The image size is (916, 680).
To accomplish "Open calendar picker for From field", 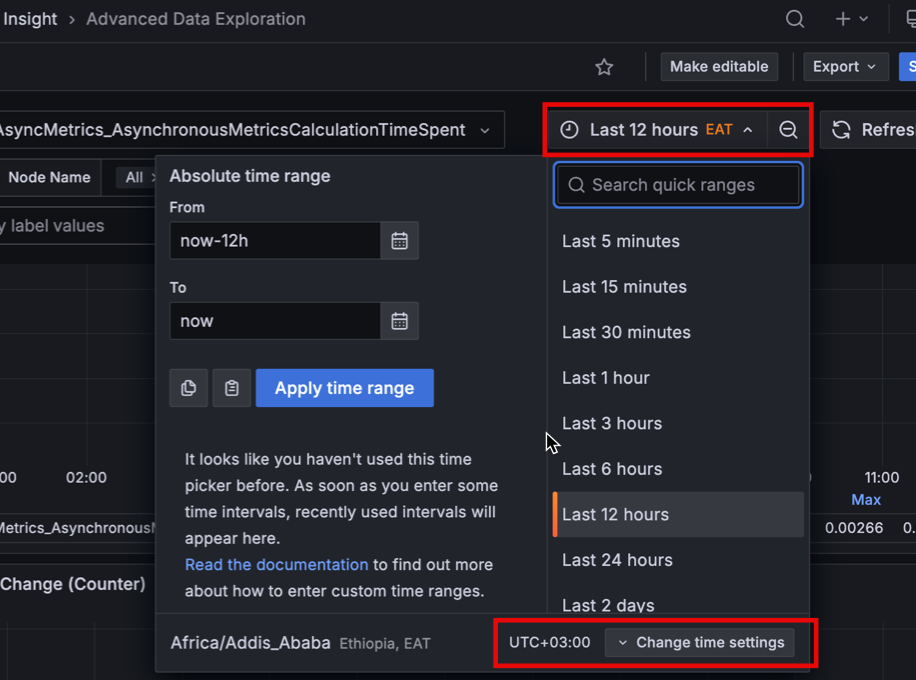I will click(400, 241).
